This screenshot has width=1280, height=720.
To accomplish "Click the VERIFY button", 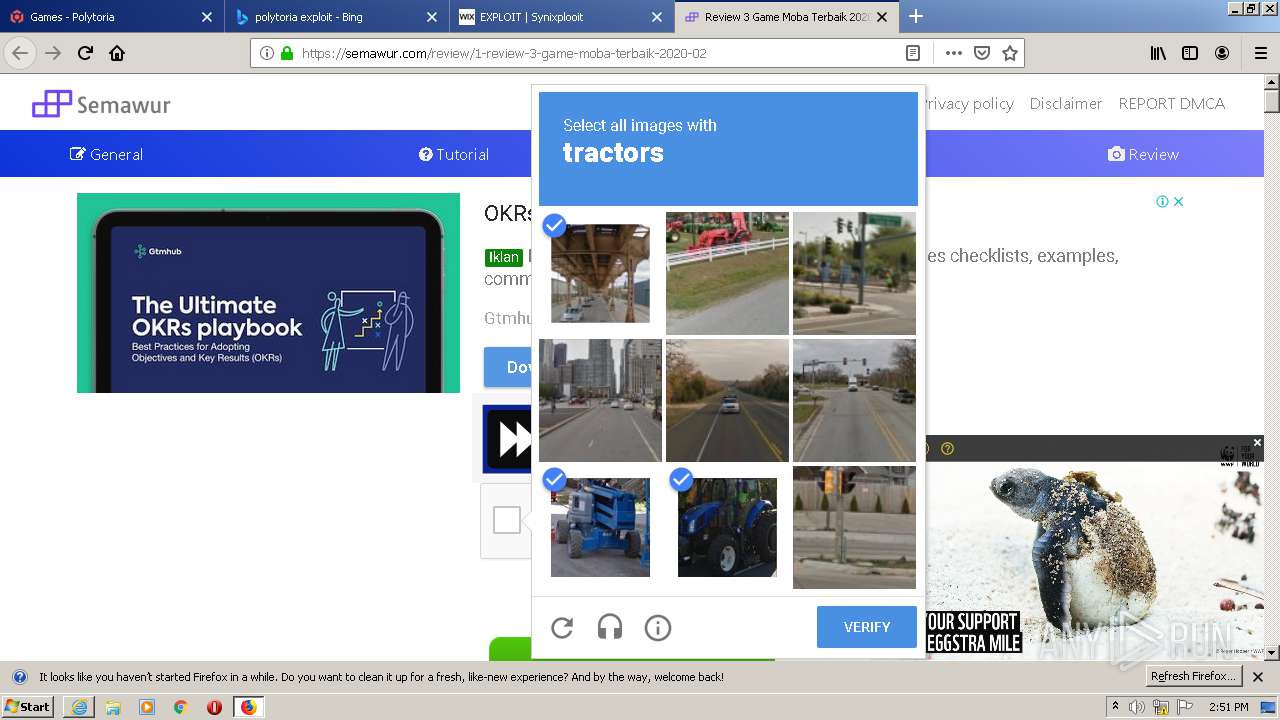I will click(x=867, y=627).
